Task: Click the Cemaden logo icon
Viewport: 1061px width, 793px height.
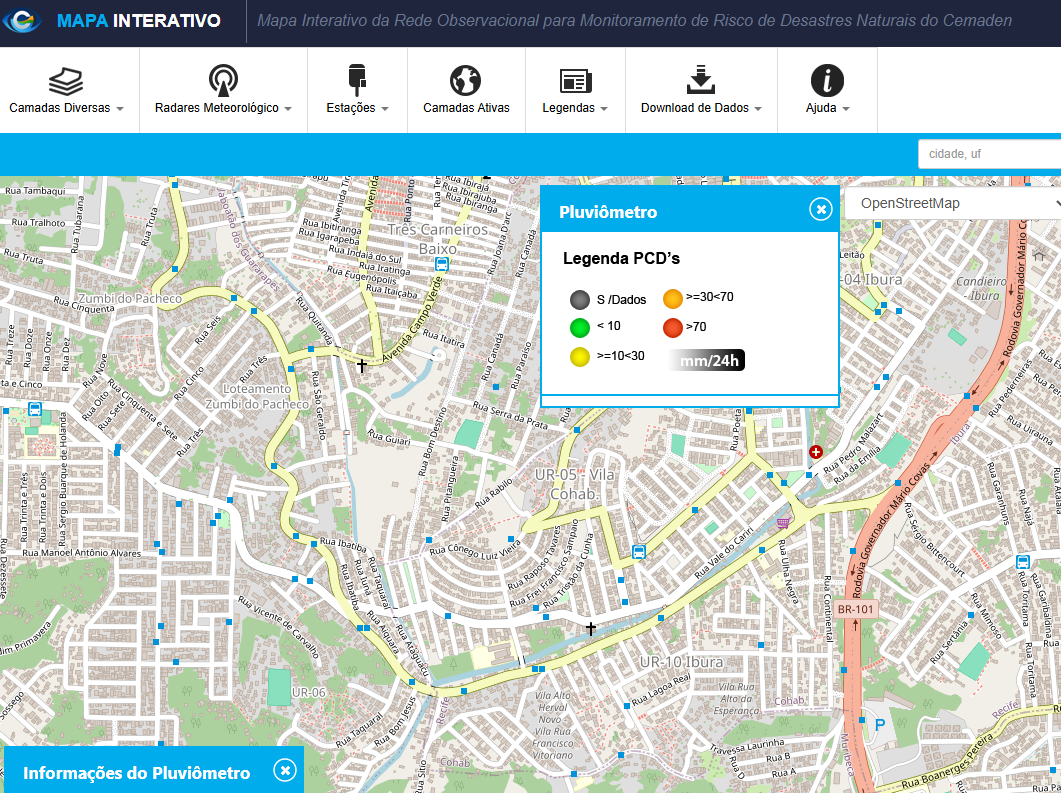Action: [x=22, y=20]
